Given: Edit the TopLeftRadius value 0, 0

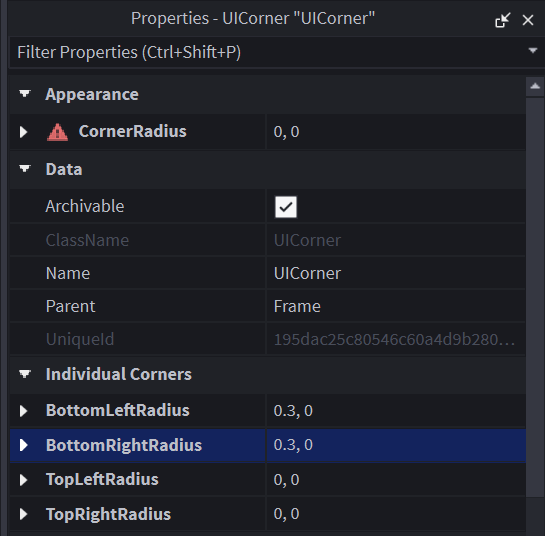Looking at the screenshot, I should pos(396,480).
